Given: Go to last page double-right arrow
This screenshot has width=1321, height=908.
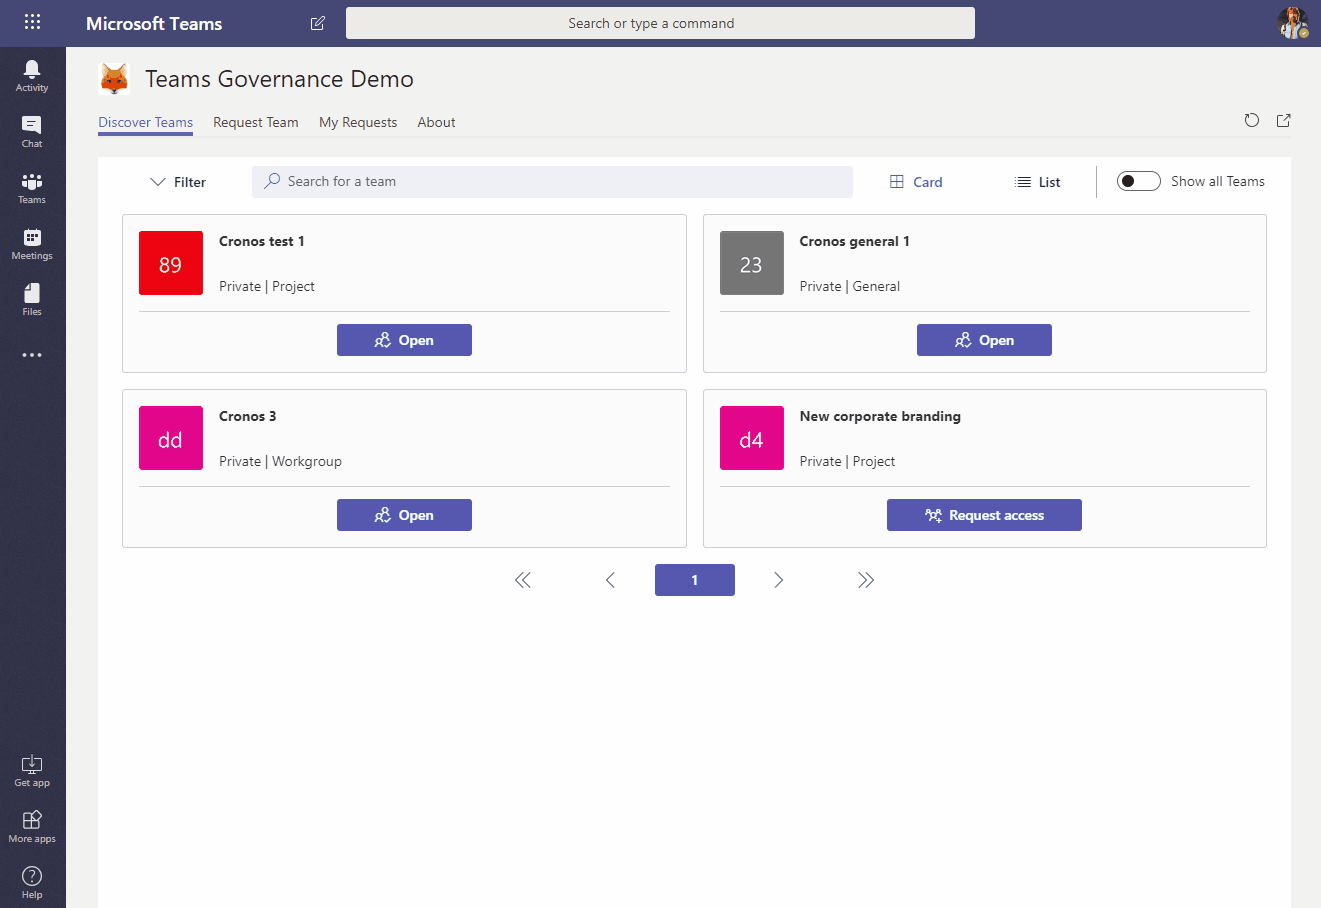Looking at the screenshot, I should [x=866, y=580].
